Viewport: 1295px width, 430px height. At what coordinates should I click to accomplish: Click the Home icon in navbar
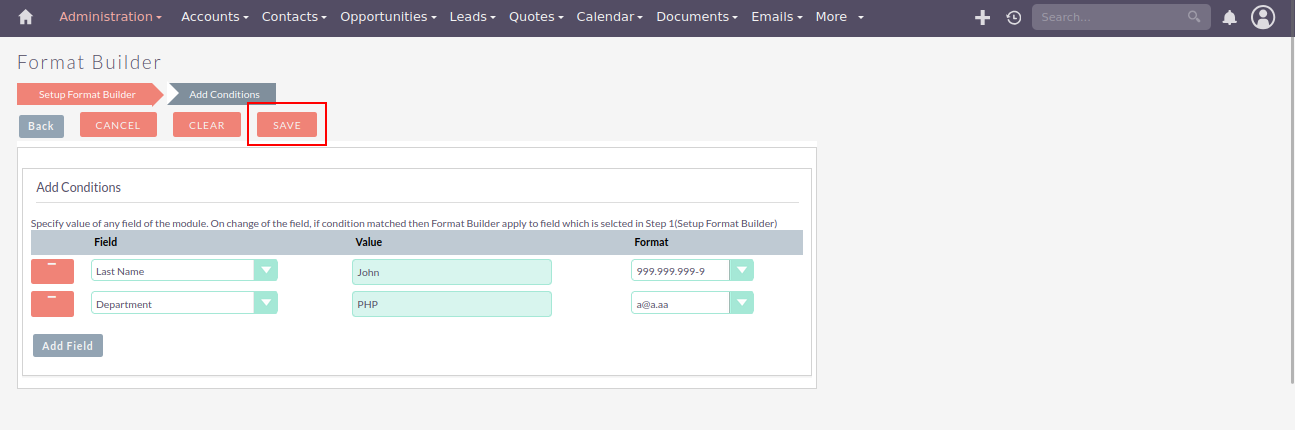[26, 17]
